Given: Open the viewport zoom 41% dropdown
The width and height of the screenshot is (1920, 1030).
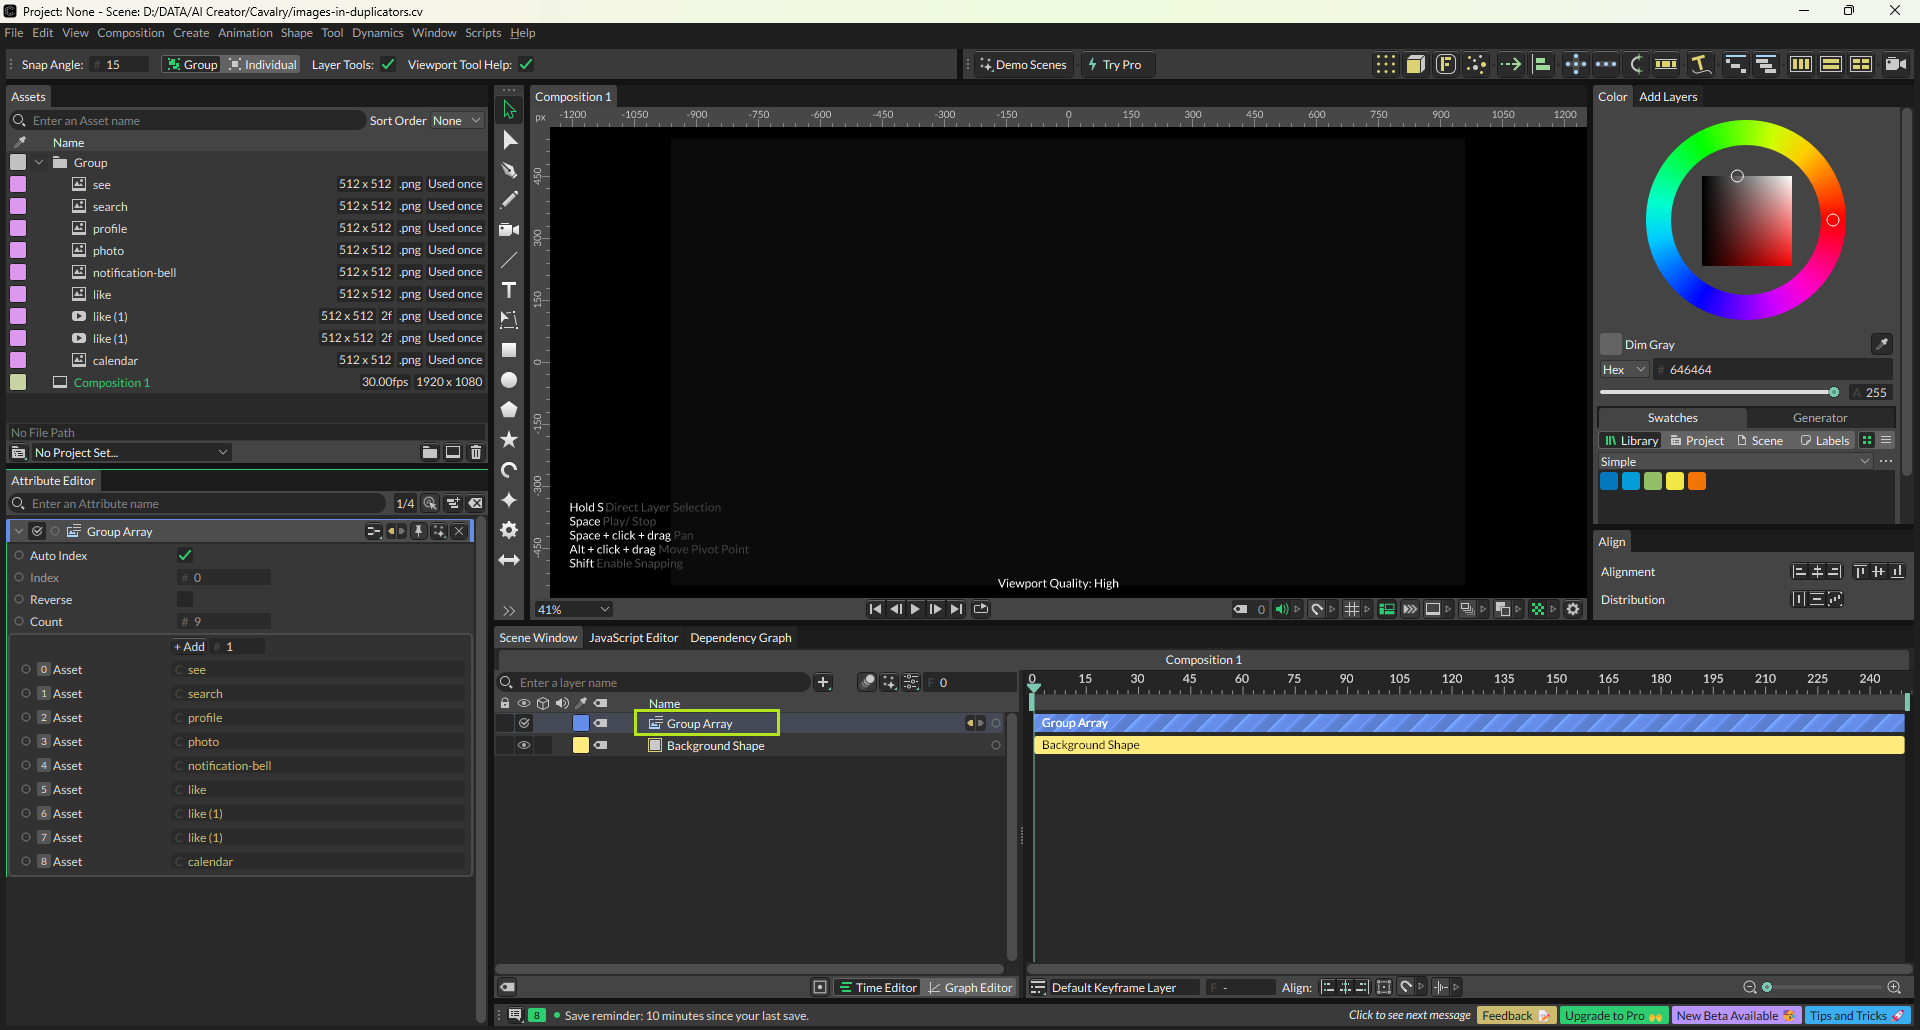Looking at the screenshot, I should point(573,609).
